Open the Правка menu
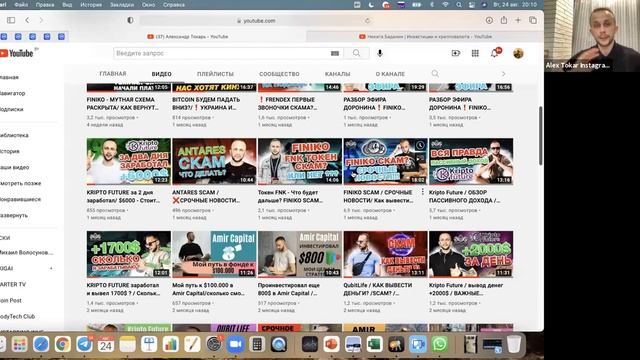 pyautogui.click(x=45, y=4)
